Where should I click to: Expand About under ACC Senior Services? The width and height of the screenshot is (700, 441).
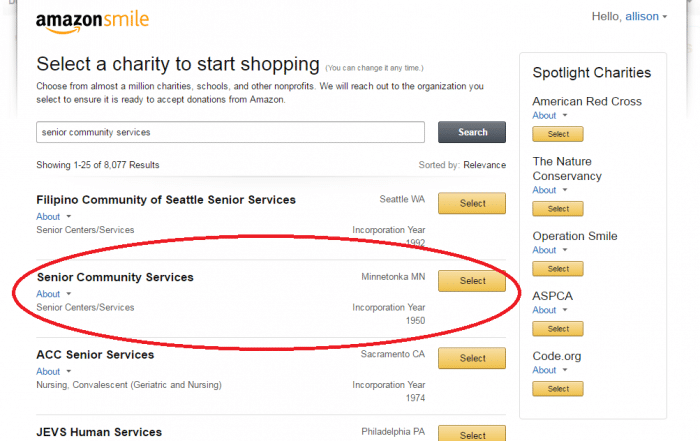click(54, 371)
